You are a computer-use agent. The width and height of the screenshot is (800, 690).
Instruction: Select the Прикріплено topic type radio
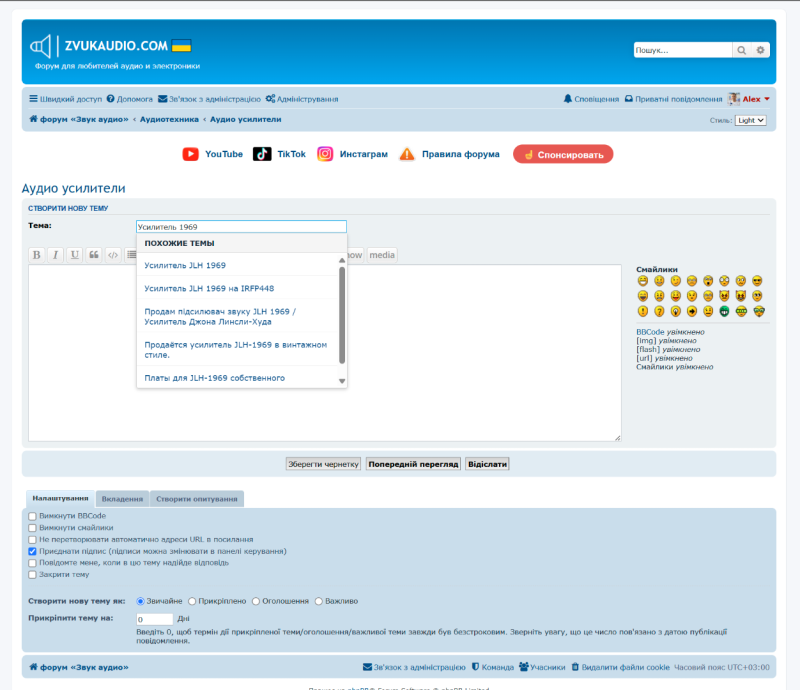(192, 601)
